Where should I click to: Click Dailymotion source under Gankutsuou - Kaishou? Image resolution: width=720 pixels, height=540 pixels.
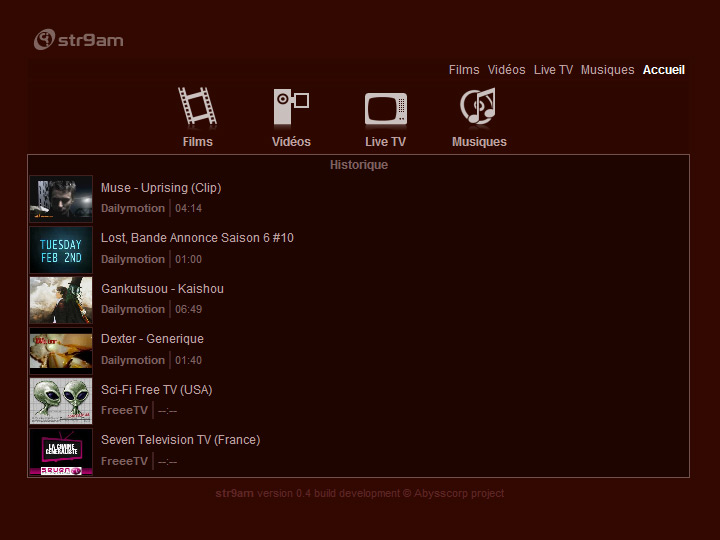[x=133, y=309]
